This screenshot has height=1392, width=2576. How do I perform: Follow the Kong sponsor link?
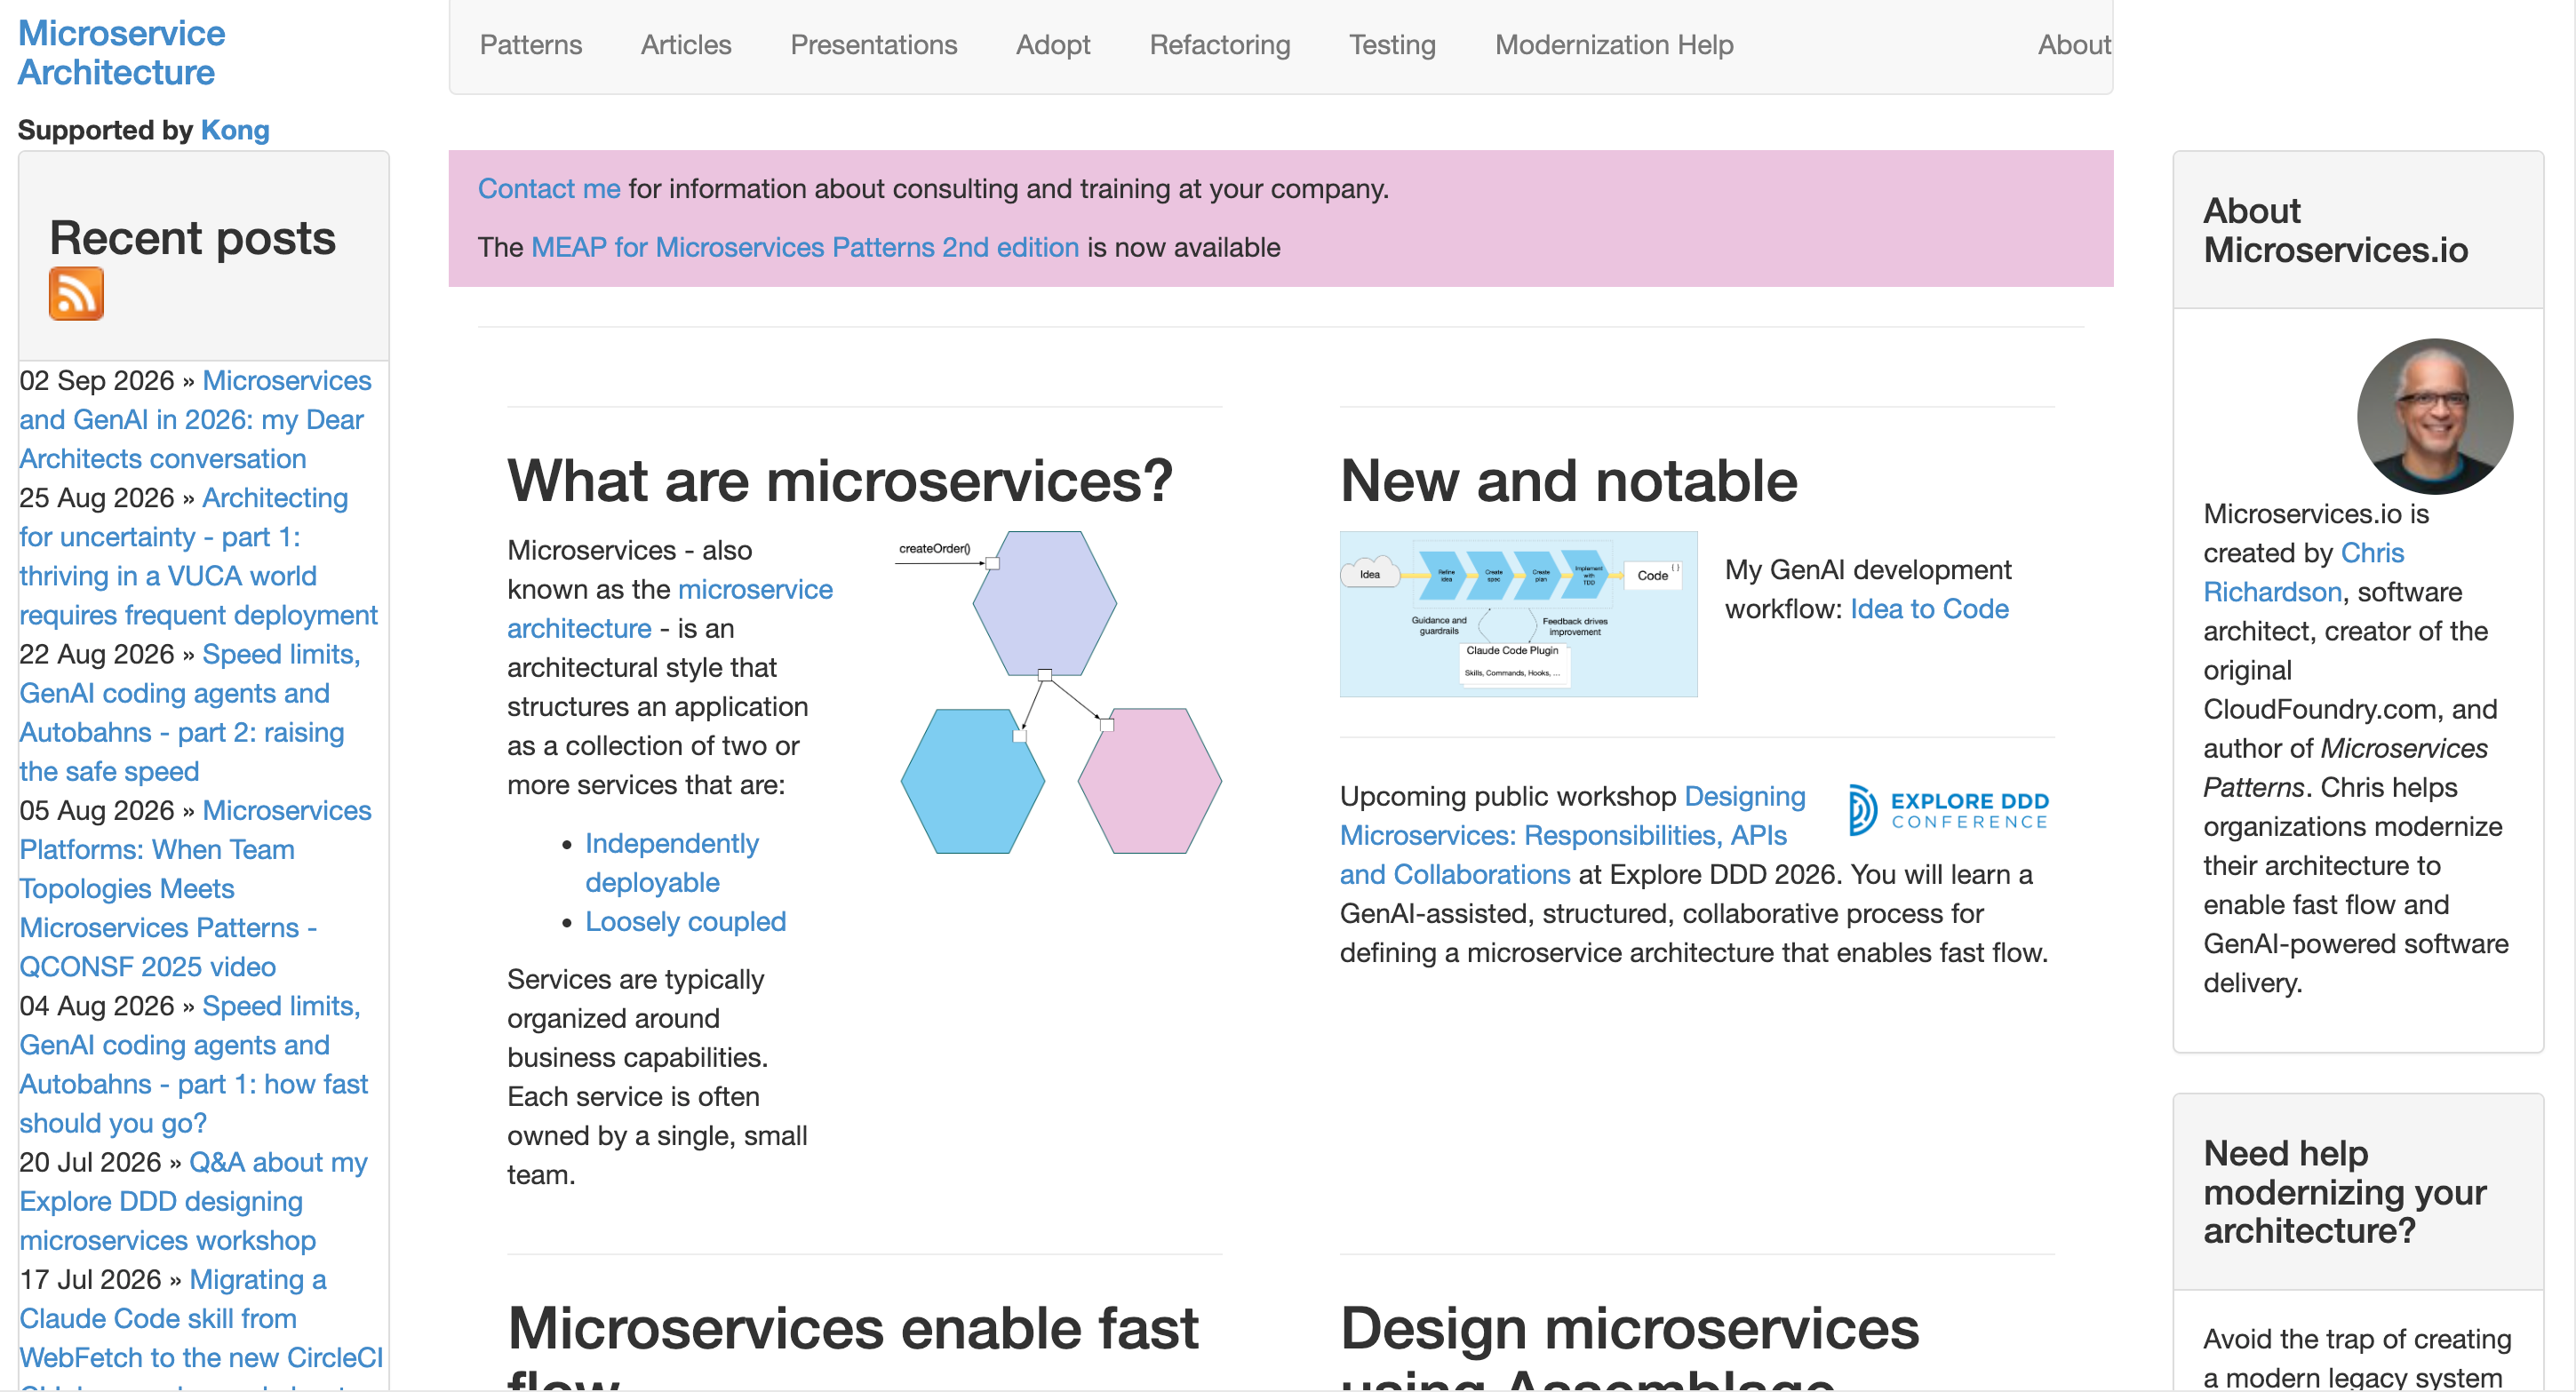tap(235, 130)
